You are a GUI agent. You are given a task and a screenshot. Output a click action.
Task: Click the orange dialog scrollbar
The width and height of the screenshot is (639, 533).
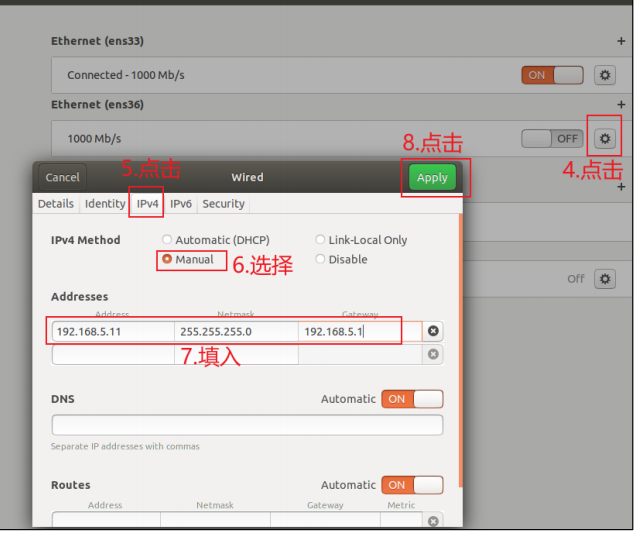click(461, 350)
